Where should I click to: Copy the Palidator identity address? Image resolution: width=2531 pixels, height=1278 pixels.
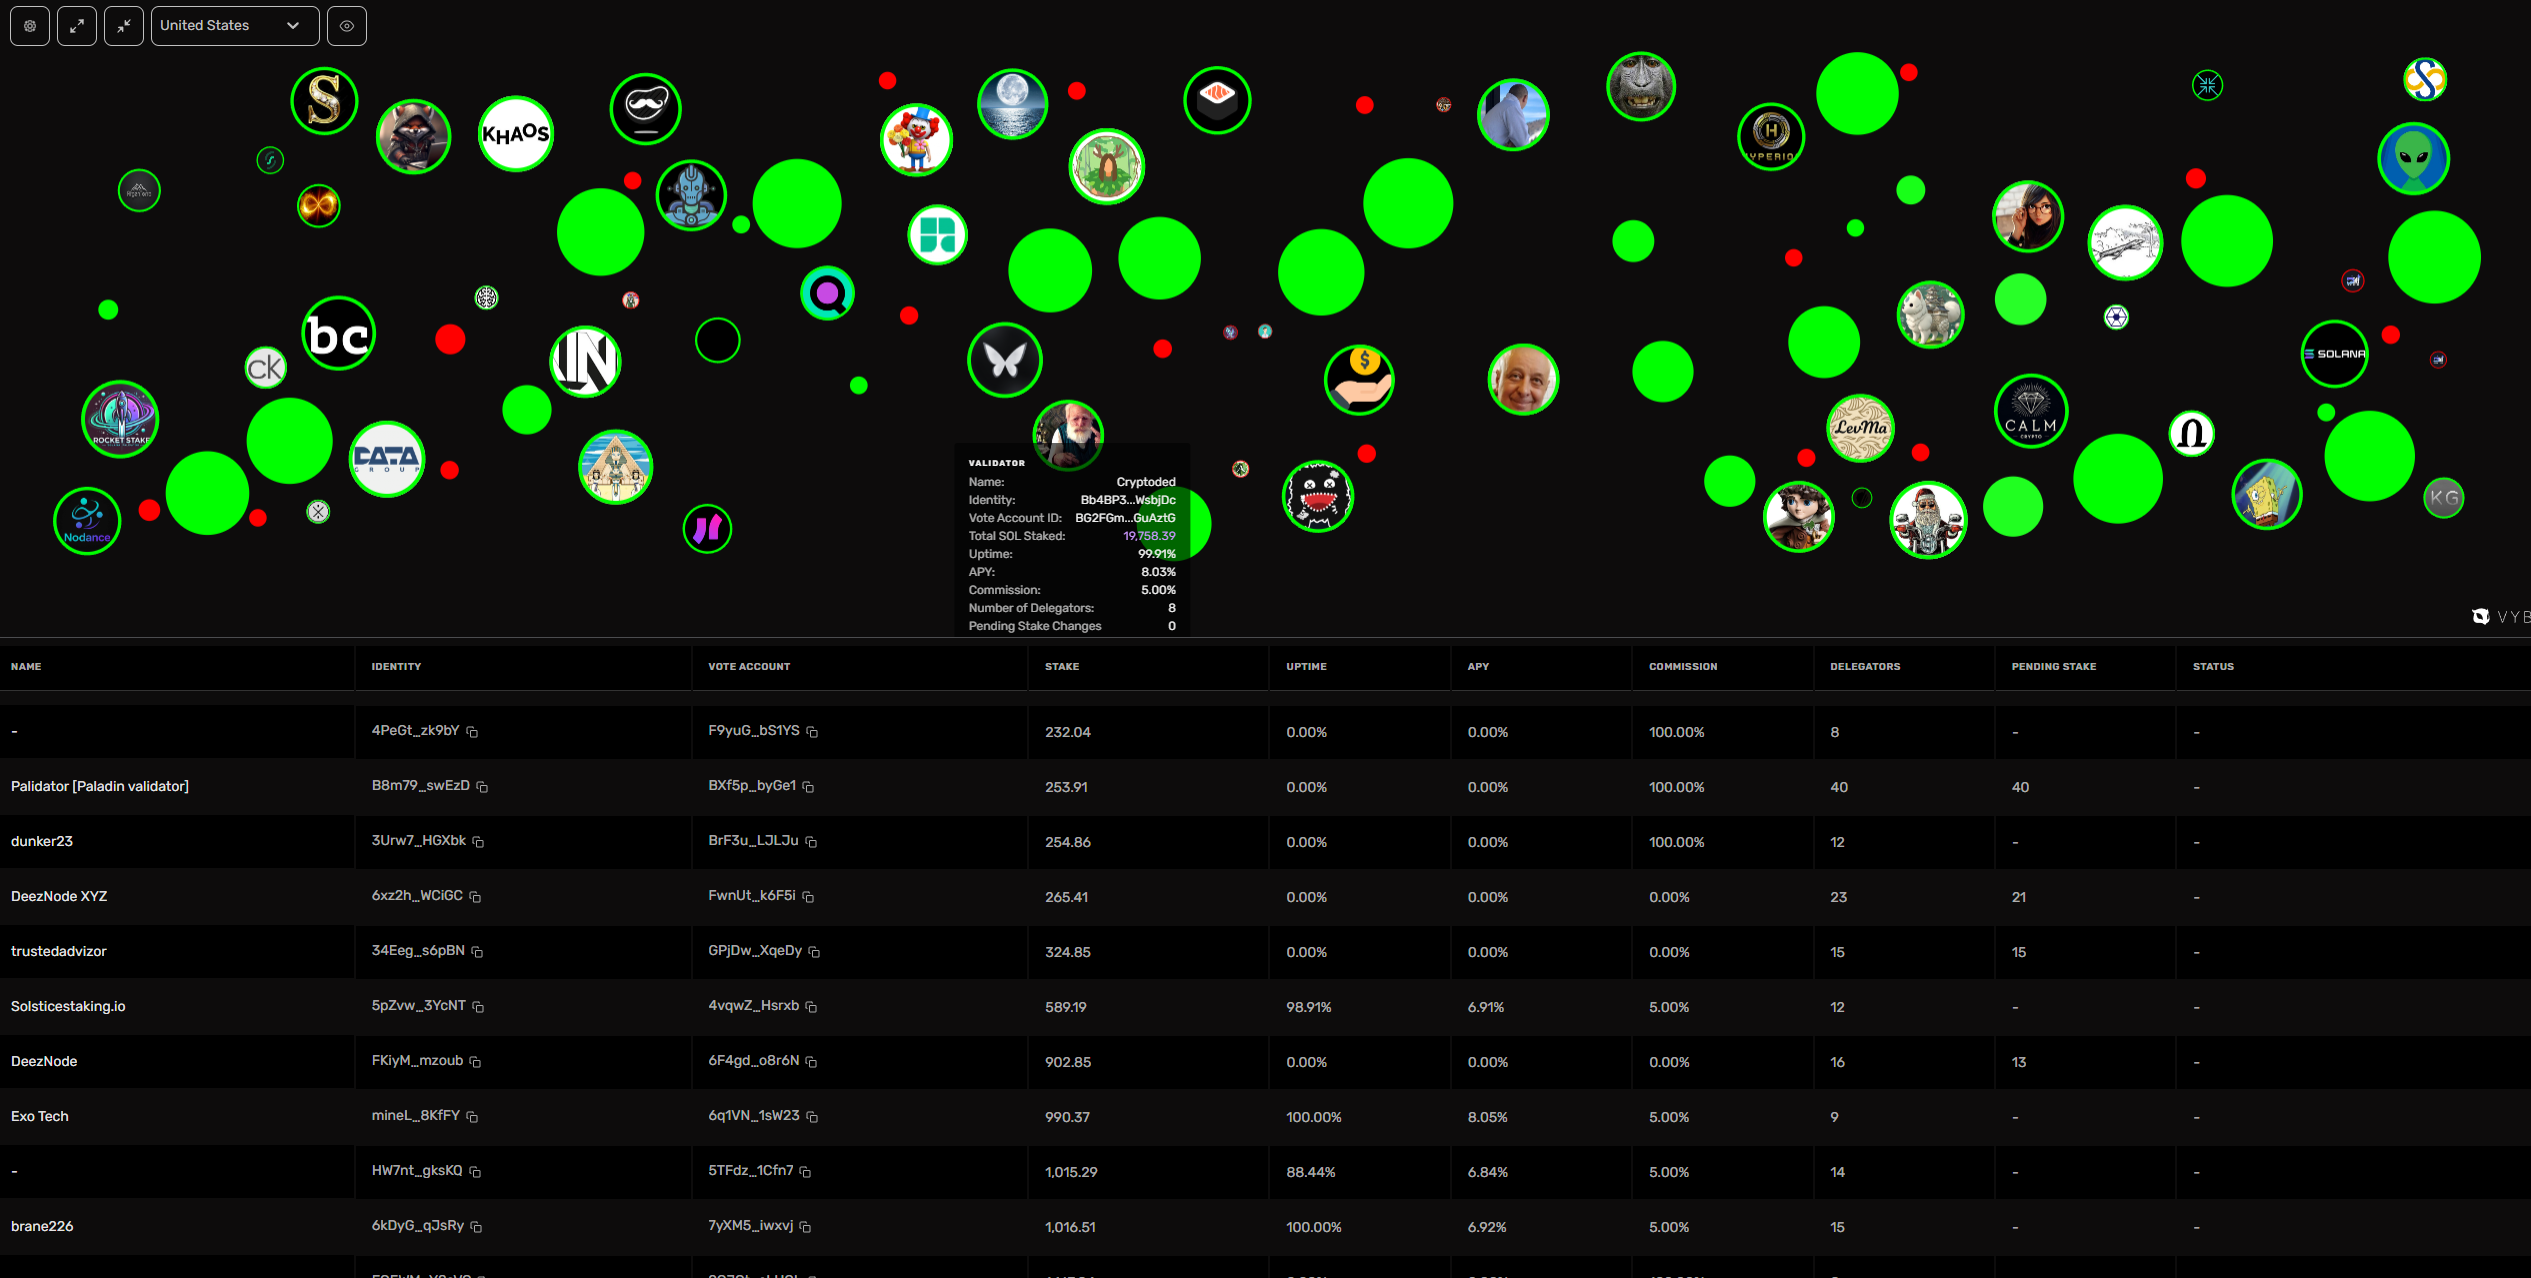click(x=482, y=787)
